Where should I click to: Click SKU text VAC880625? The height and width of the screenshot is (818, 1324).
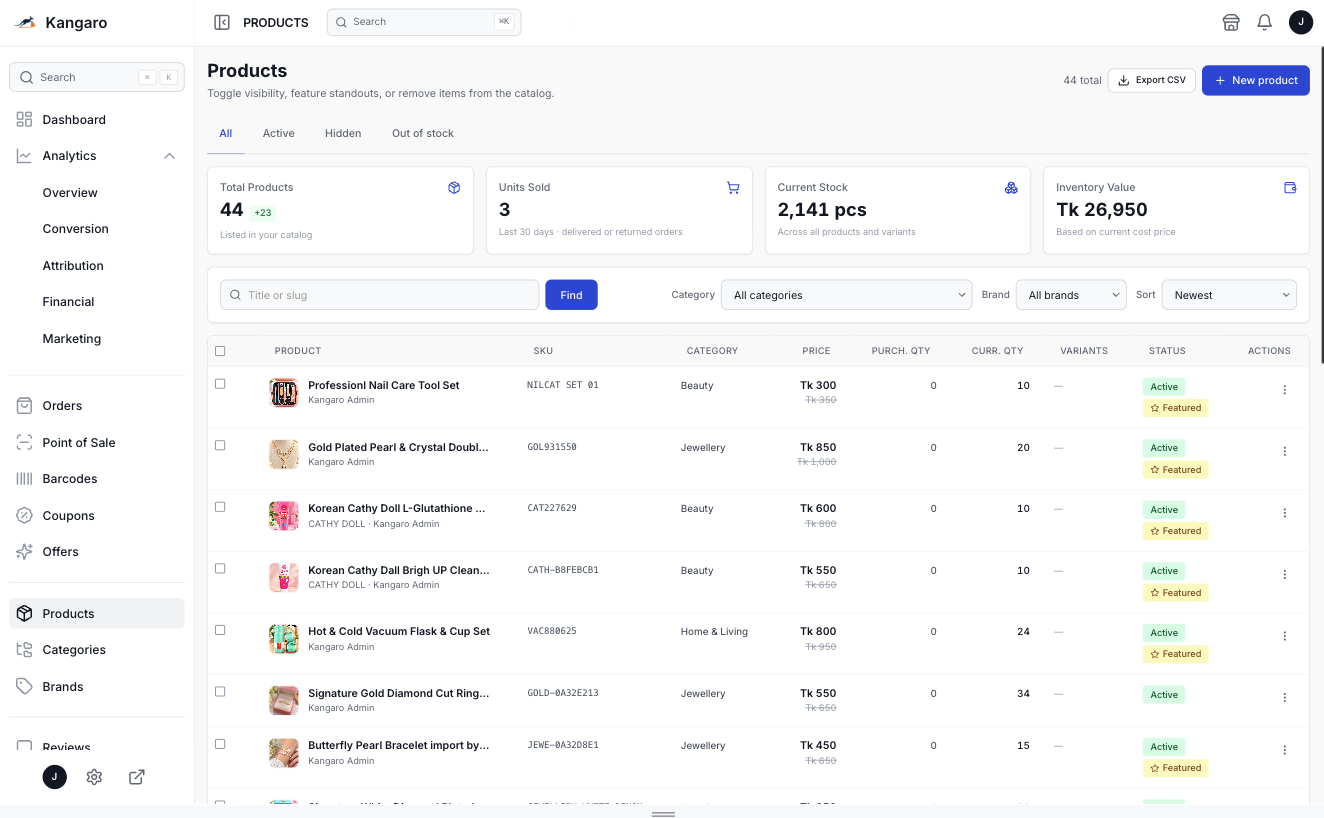552,631
